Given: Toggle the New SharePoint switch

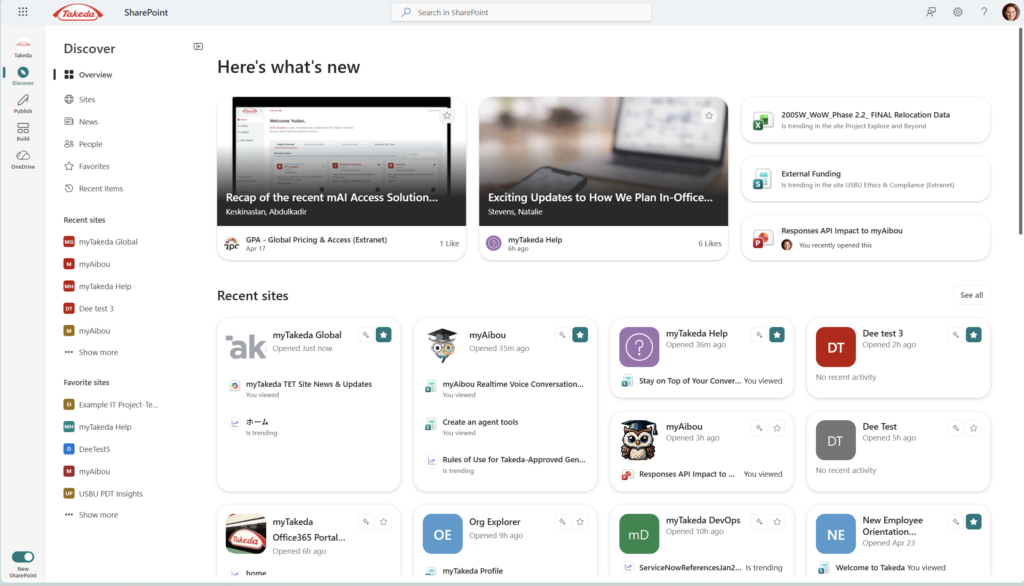Looking at the screenshot, I should point(23,557).
